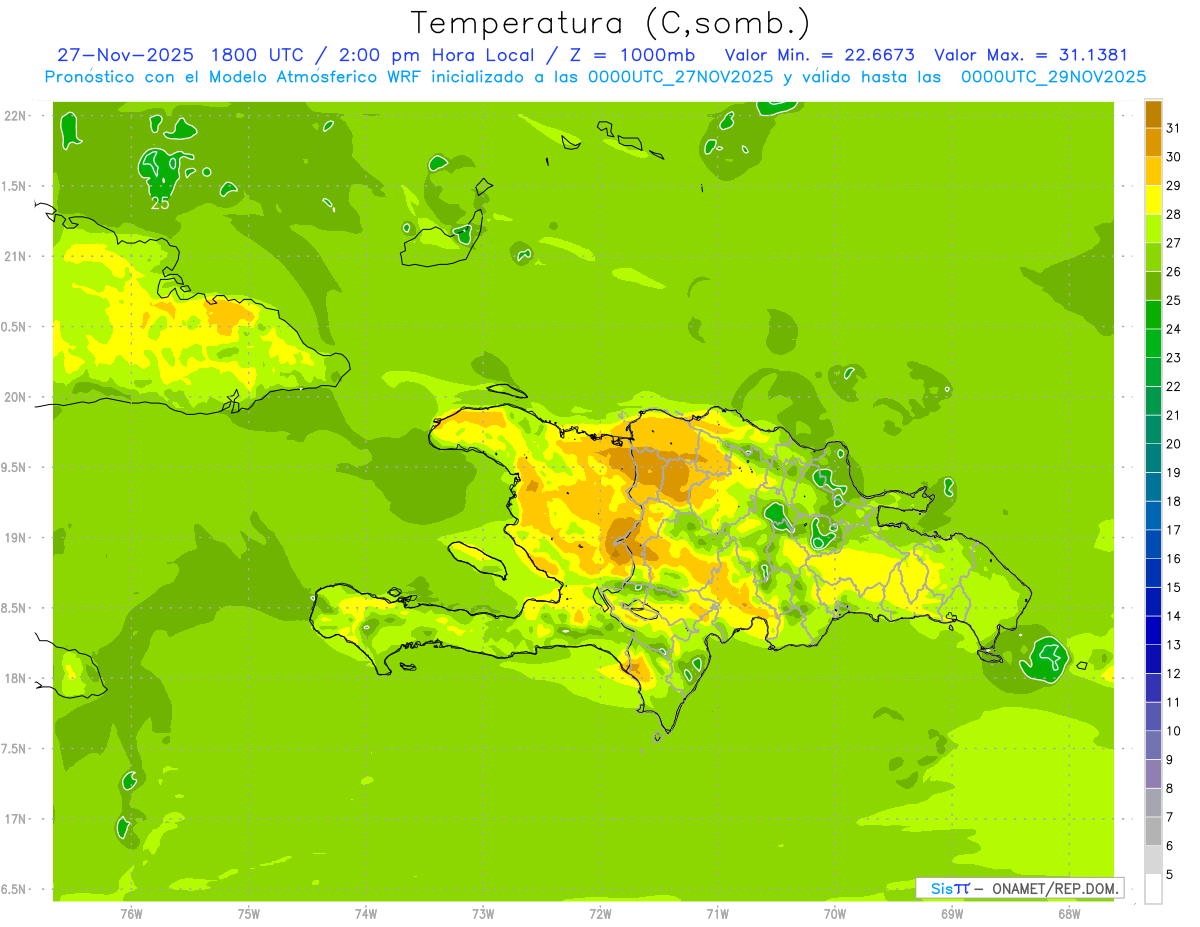Click the white contour label '25' on map
This screenshot has width=1200, height=927.
point(159,203)
